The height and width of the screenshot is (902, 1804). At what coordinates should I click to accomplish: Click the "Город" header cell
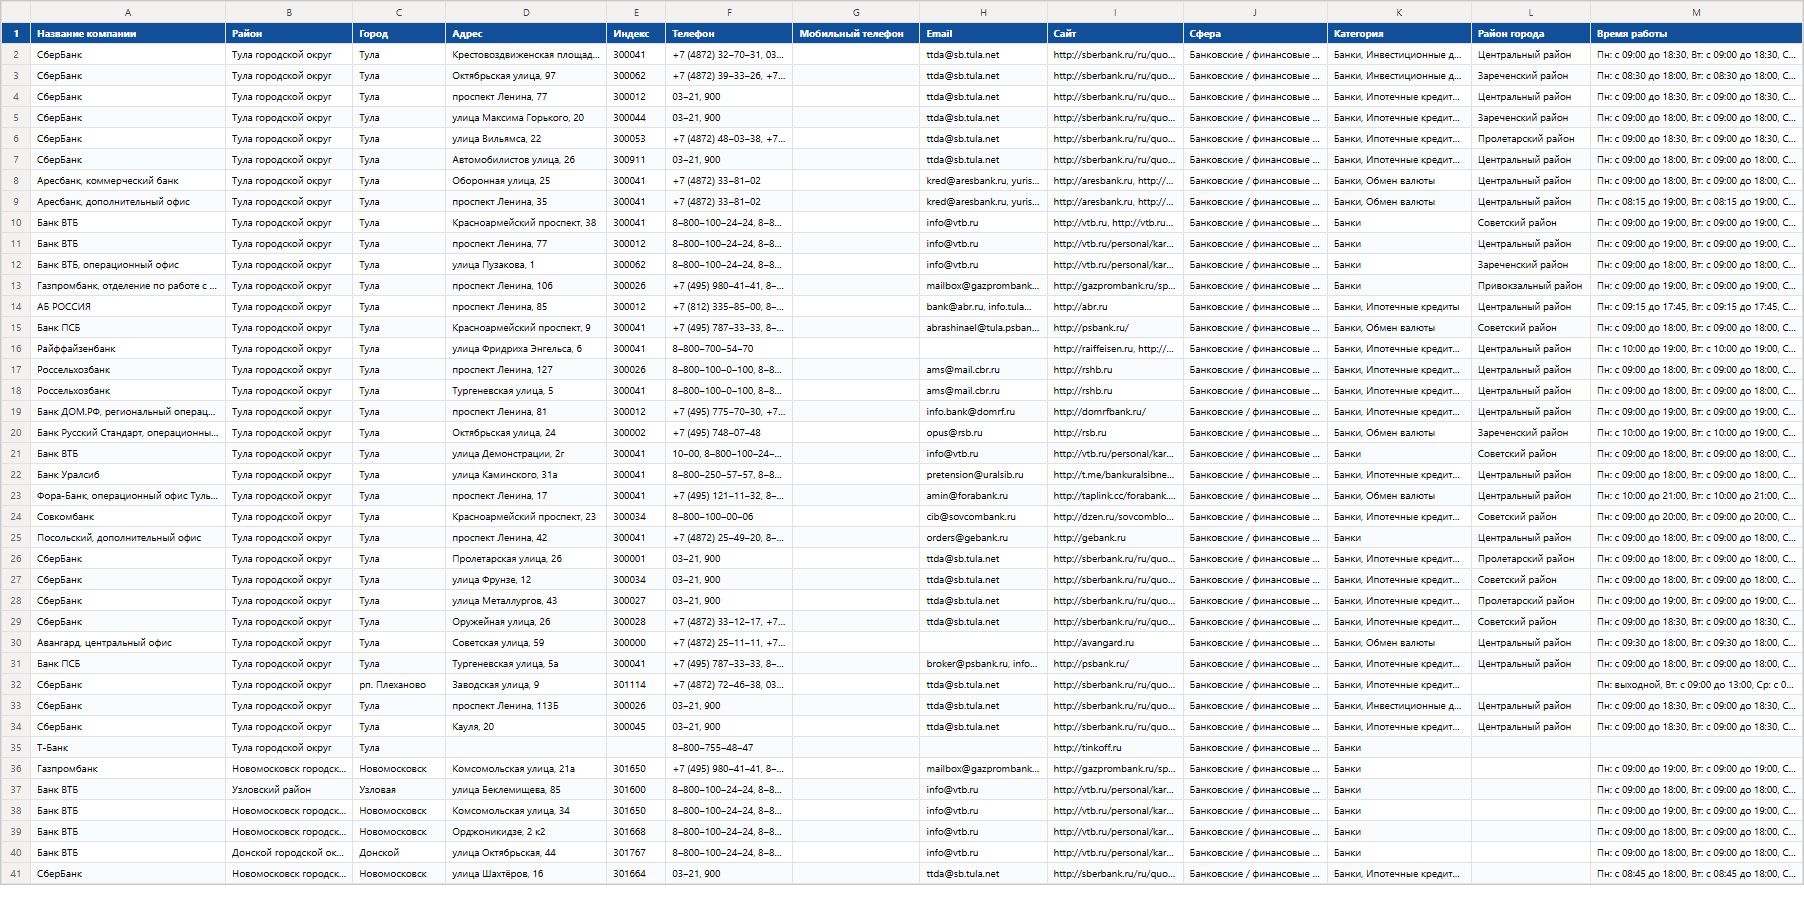[x=399, y=33]
